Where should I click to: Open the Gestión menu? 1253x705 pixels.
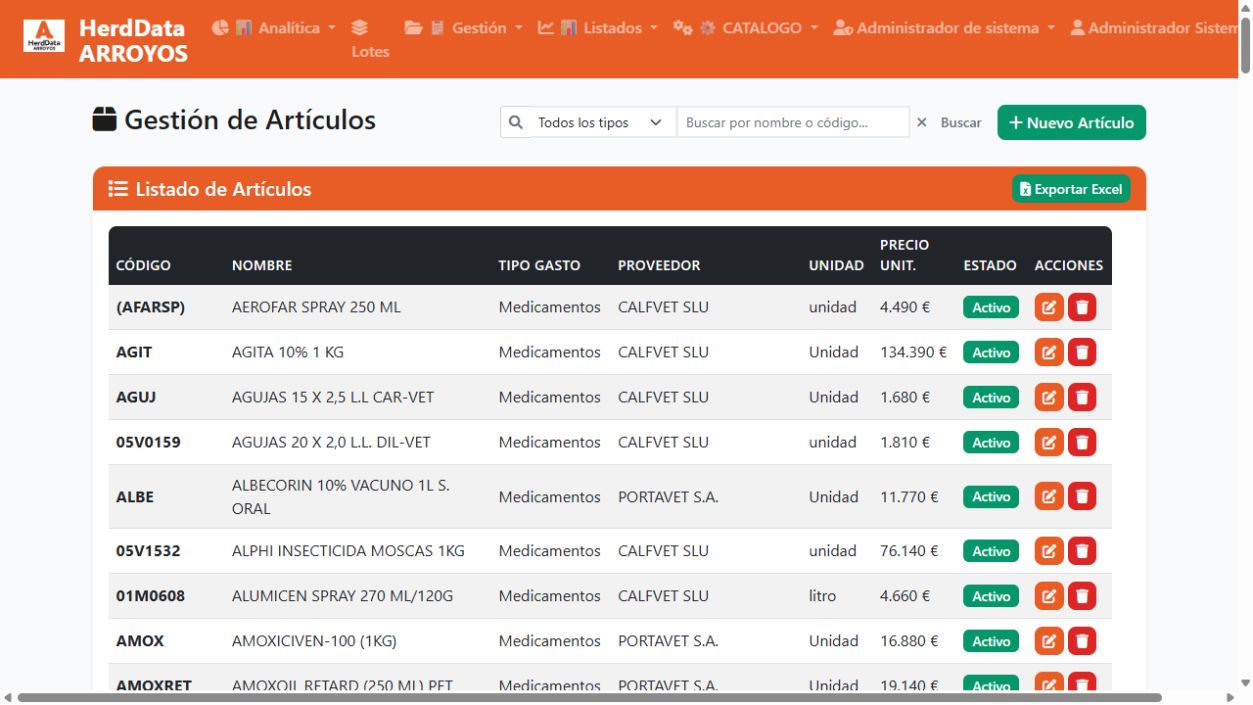coord(464,28)
